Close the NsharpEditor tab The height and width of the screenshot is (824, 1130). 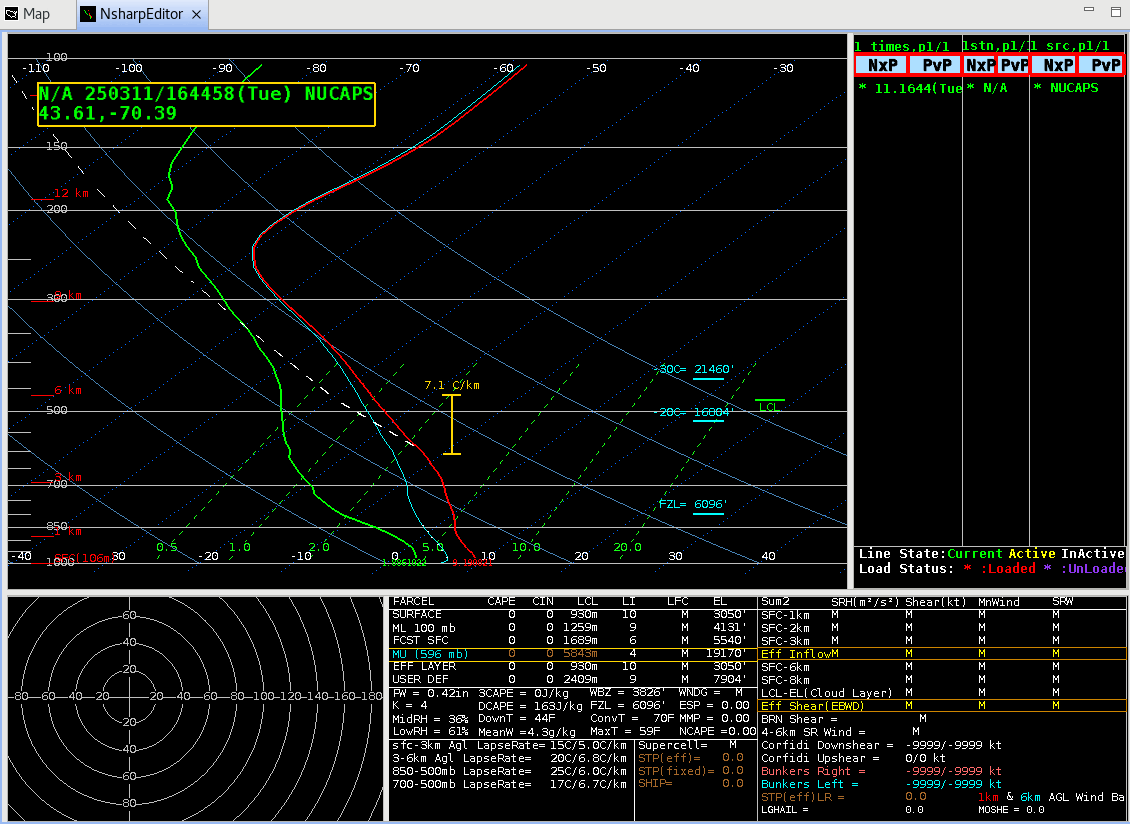(x=197, y=14)
